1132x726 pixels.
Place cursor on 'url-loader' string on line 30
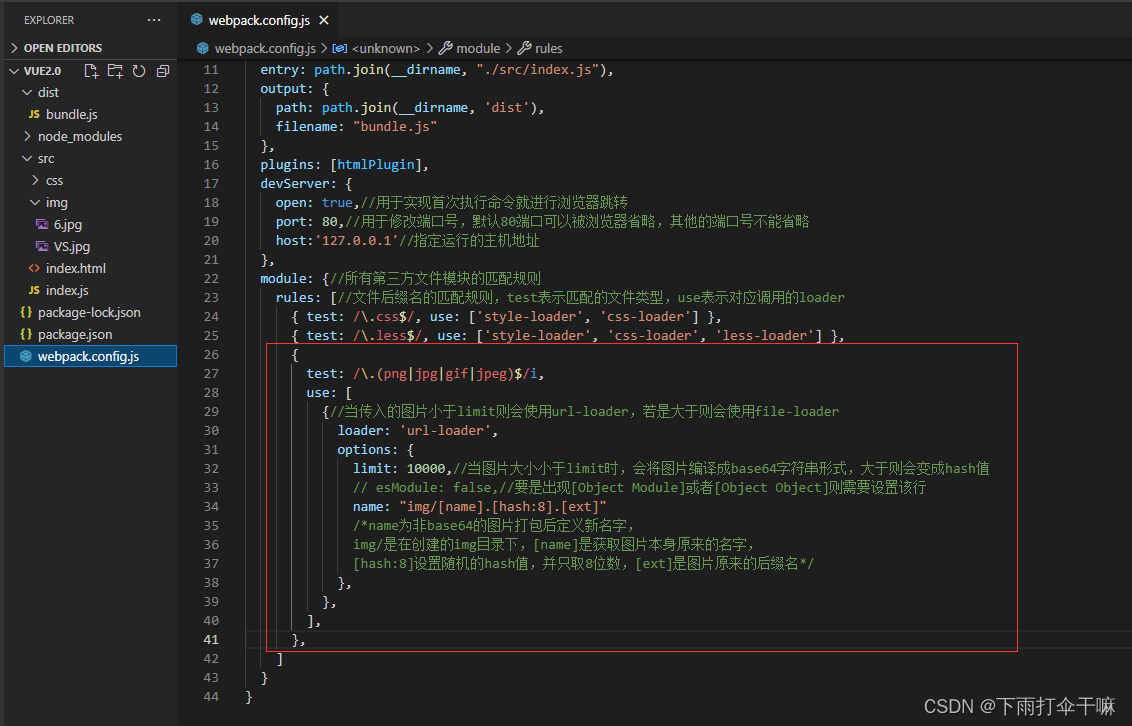[x=445, y=430]
